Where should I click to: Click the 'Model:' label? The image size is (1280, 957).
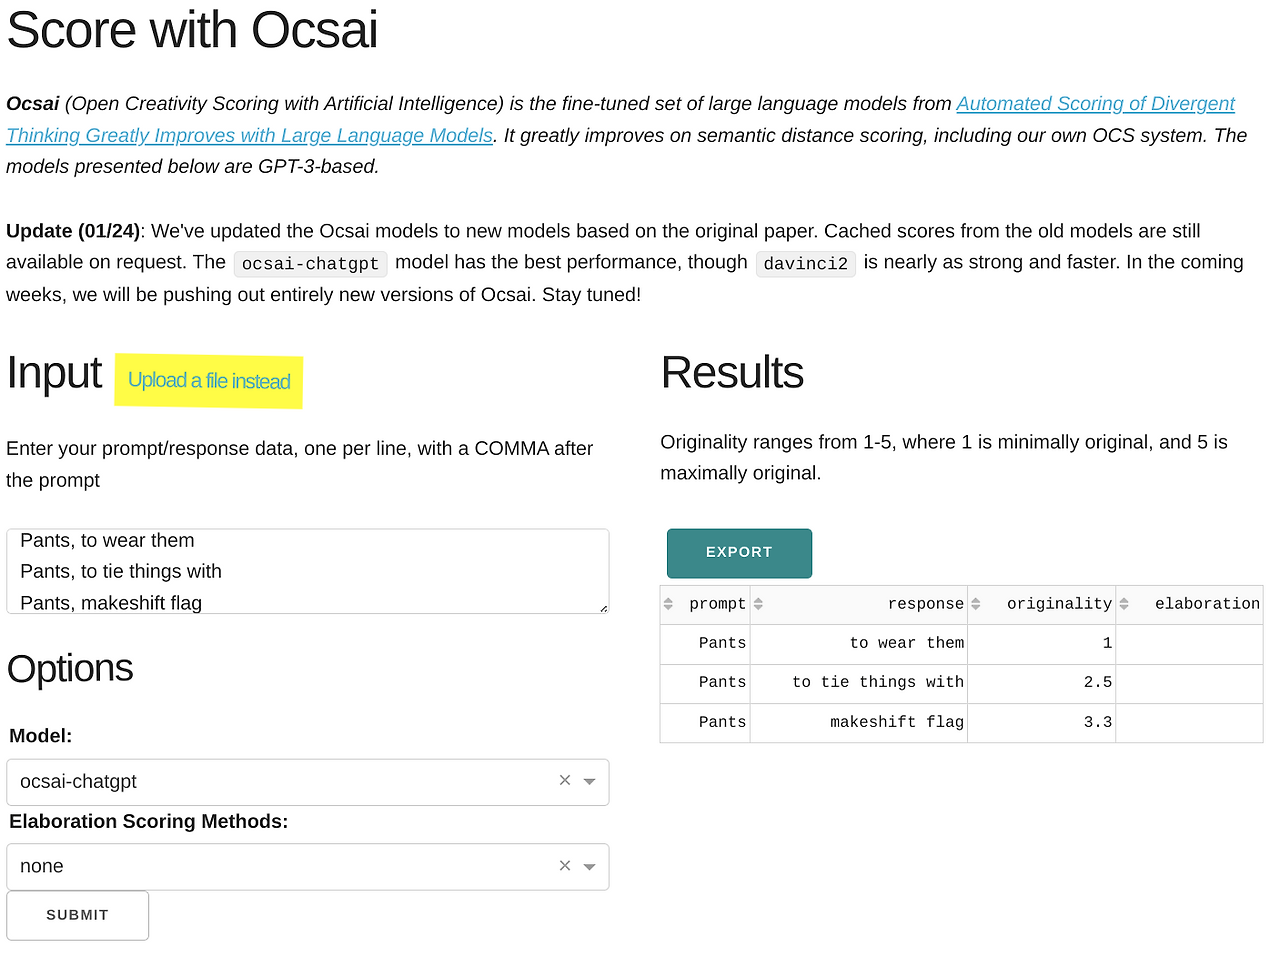[x=41, y=736]
